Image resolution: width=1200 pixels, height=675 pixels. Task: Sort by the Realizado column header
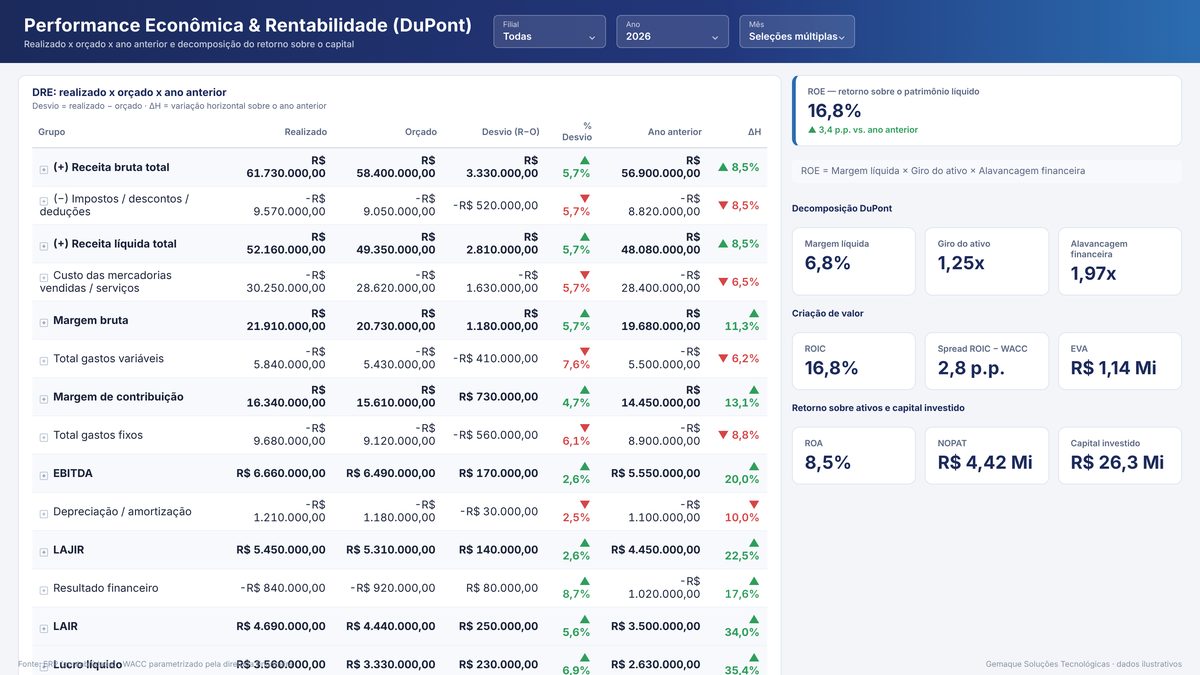click(305, 132)
